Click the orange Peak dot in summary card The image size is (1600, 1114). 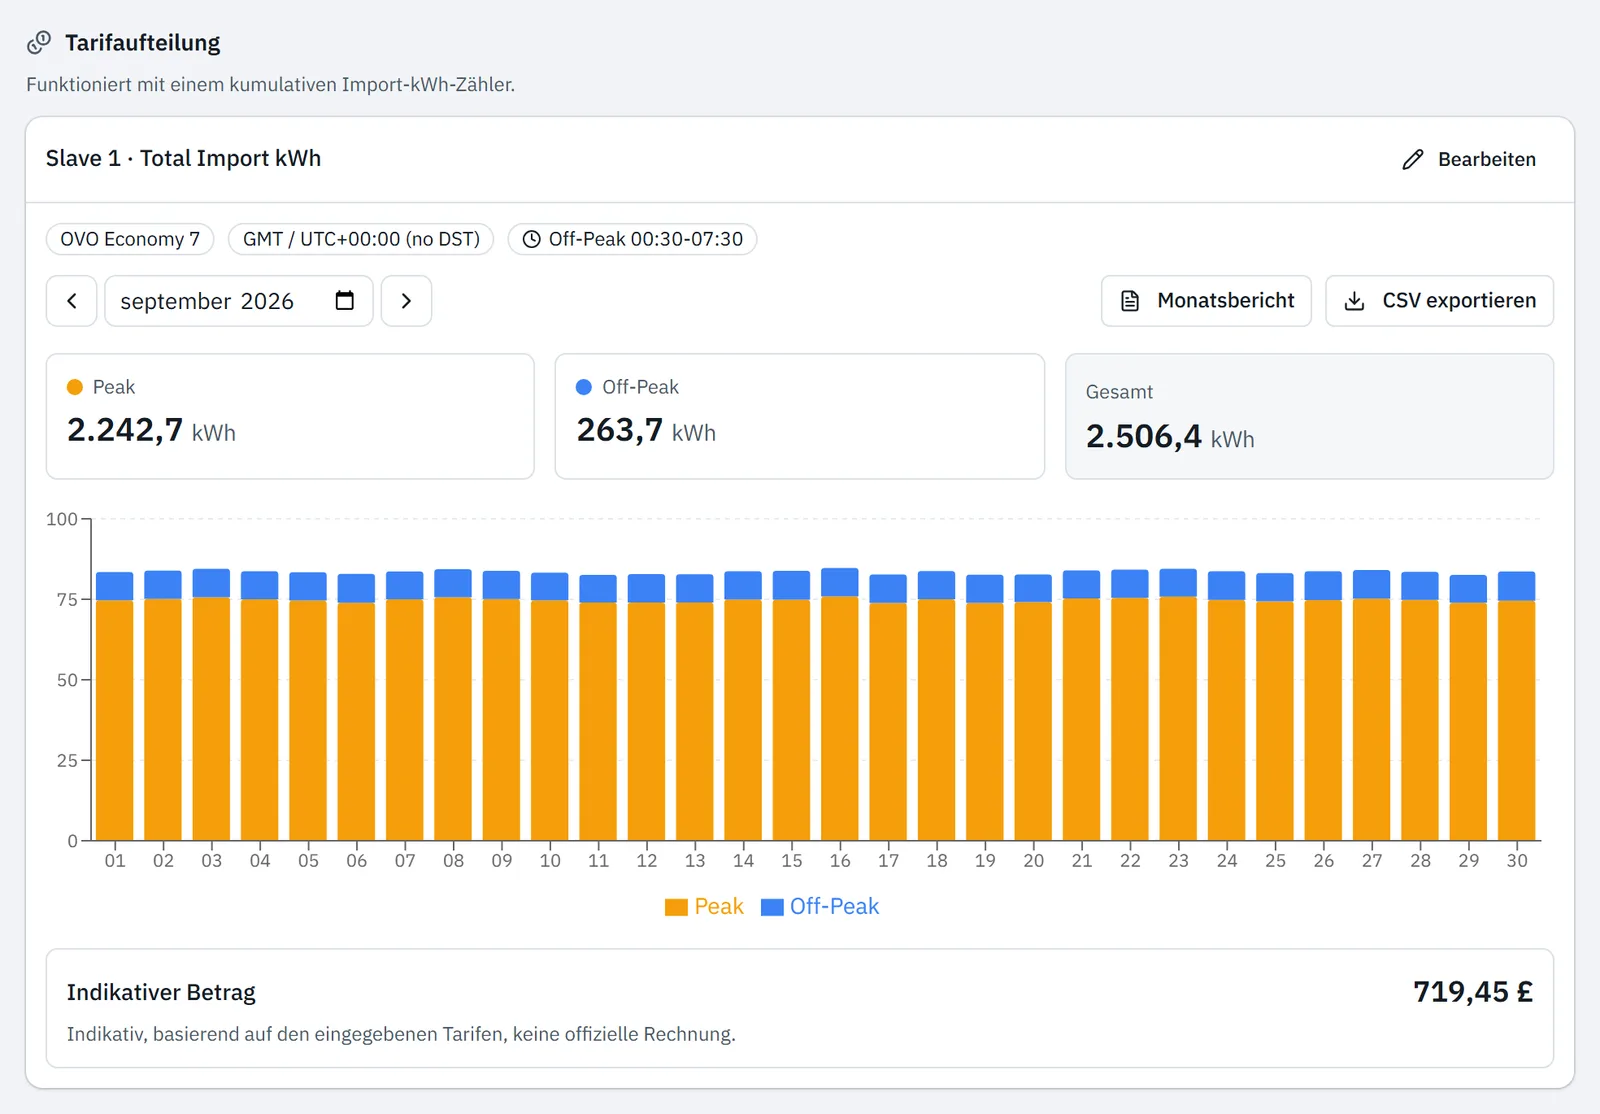coord(75,387)
